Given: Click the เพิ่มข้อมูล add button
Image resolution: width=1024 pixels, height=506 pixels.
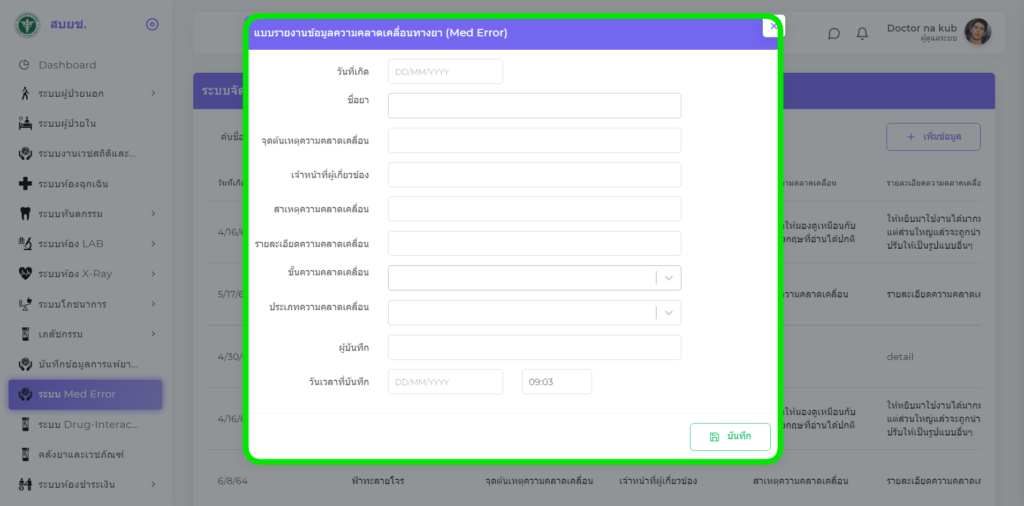Looking at the screenshot, I should coord(933,137).
